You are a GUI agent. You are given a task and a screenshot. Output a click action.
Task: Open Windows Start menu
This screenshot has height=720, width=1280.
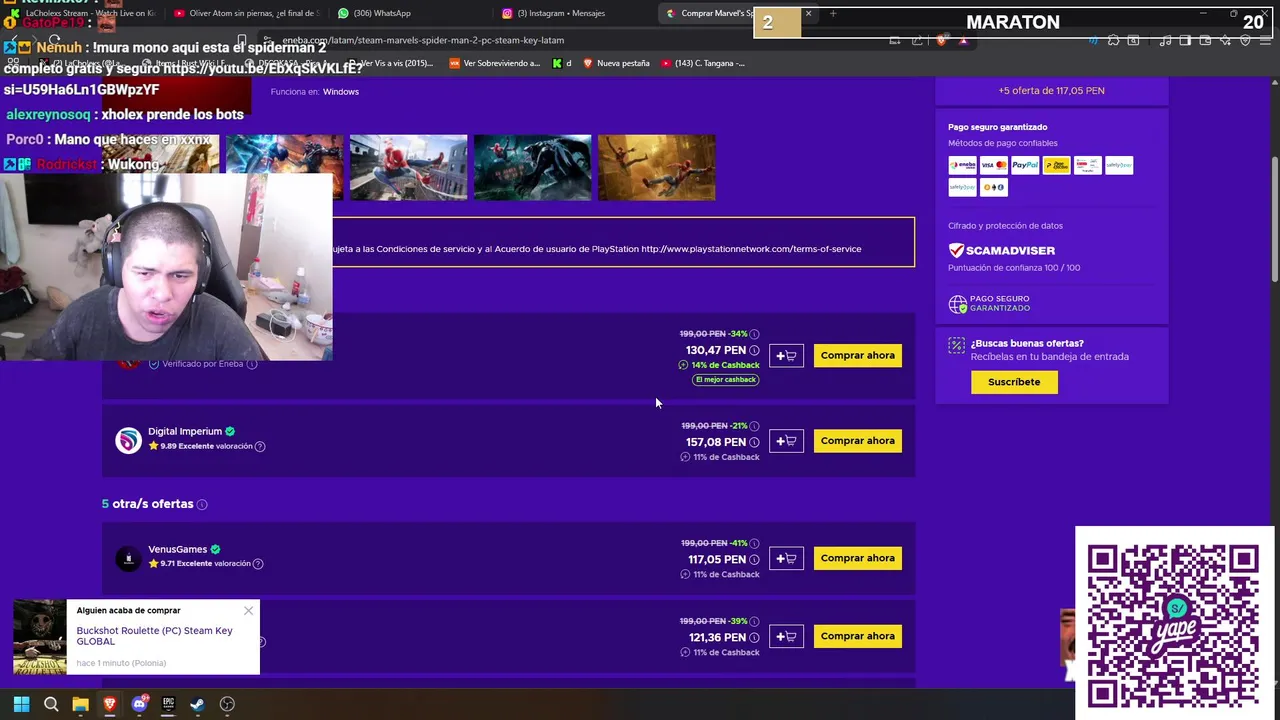(x=21, y=704)
